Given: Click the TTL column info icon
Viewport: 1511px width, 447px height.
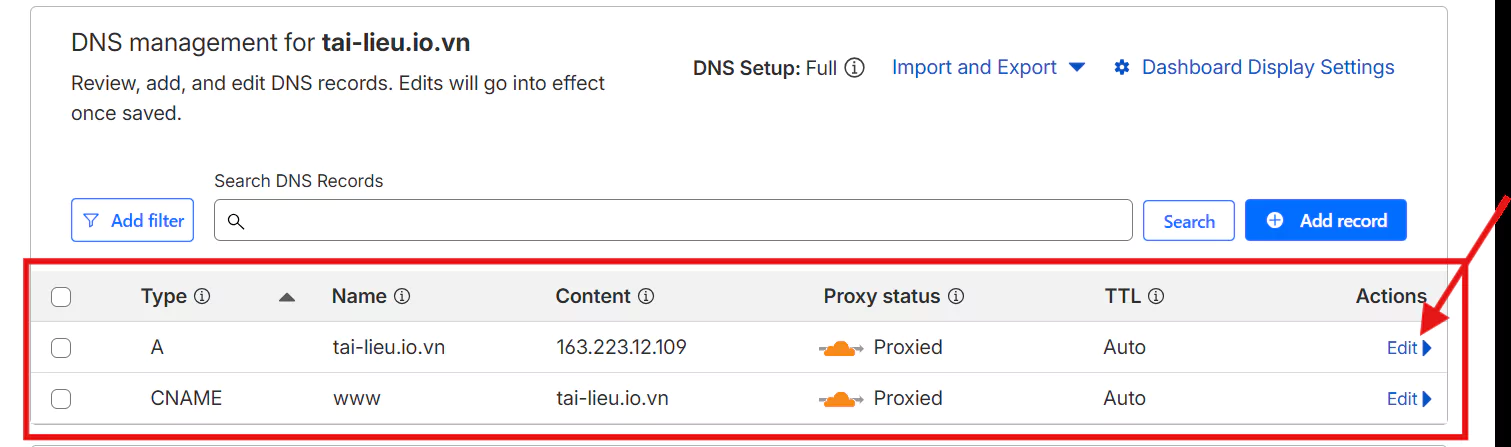Looking at the screenshot, I should click(x=1156, y=297).
